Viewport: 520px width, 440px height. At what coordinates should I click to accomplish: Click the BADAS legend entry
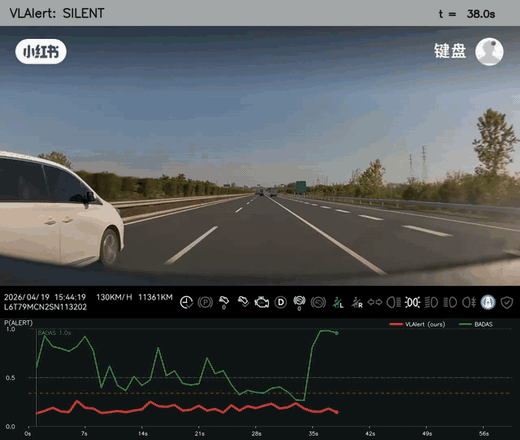(x=476, y=324)
